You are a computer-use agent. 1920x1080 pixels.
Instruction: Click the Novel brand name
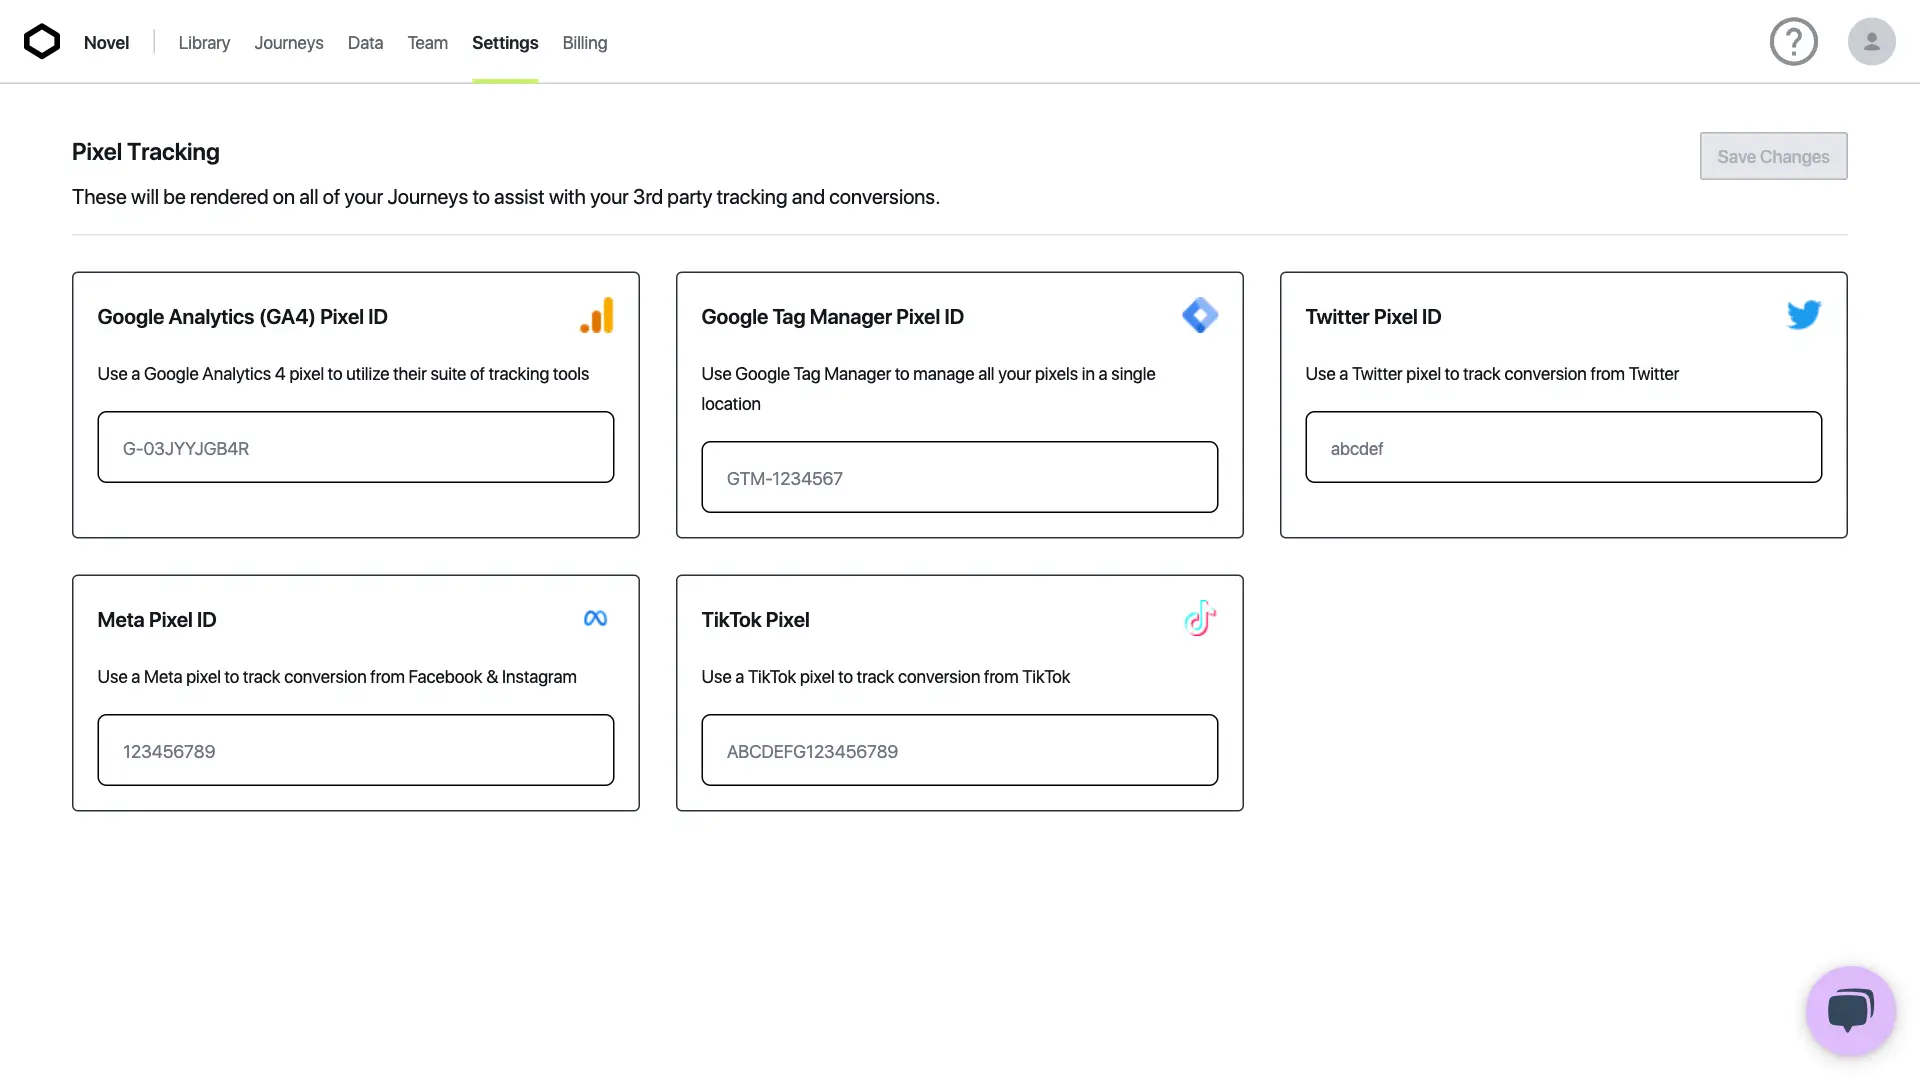point(106,43)
